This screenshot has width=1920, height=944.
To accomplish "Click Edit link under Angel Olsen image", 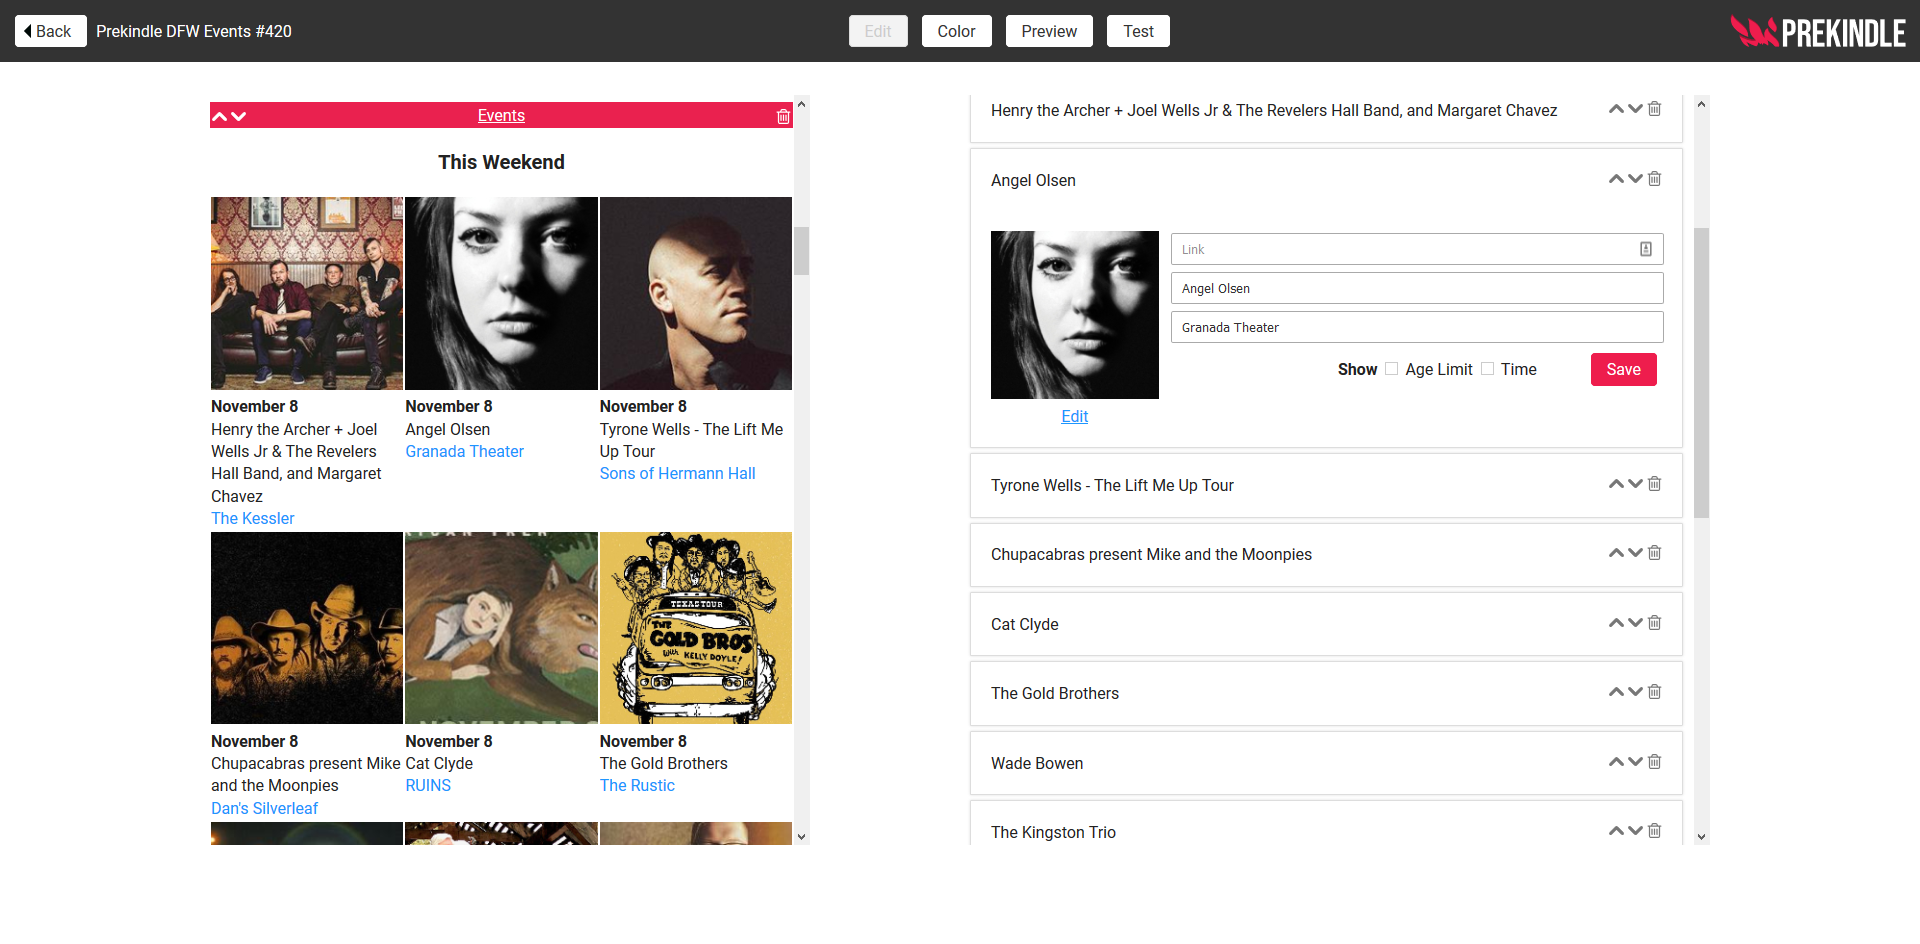I will tap(1074, 416).
